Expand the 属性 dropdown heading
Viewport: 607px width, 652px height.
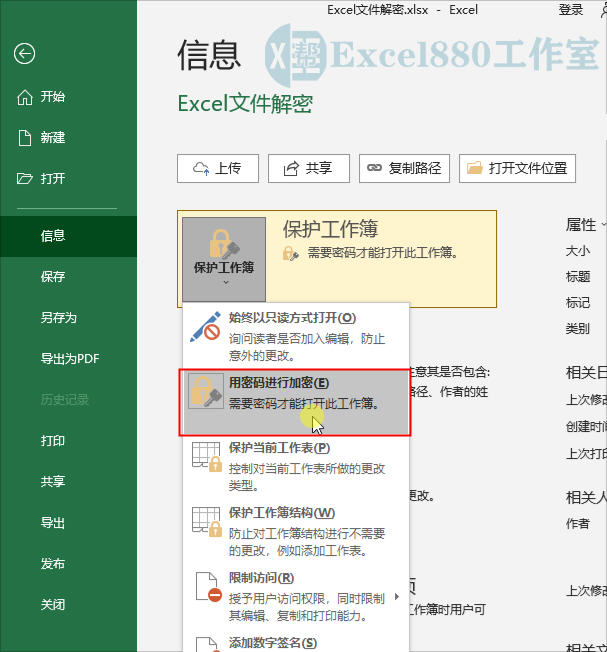pyautogui.click(x=586, y=225)
